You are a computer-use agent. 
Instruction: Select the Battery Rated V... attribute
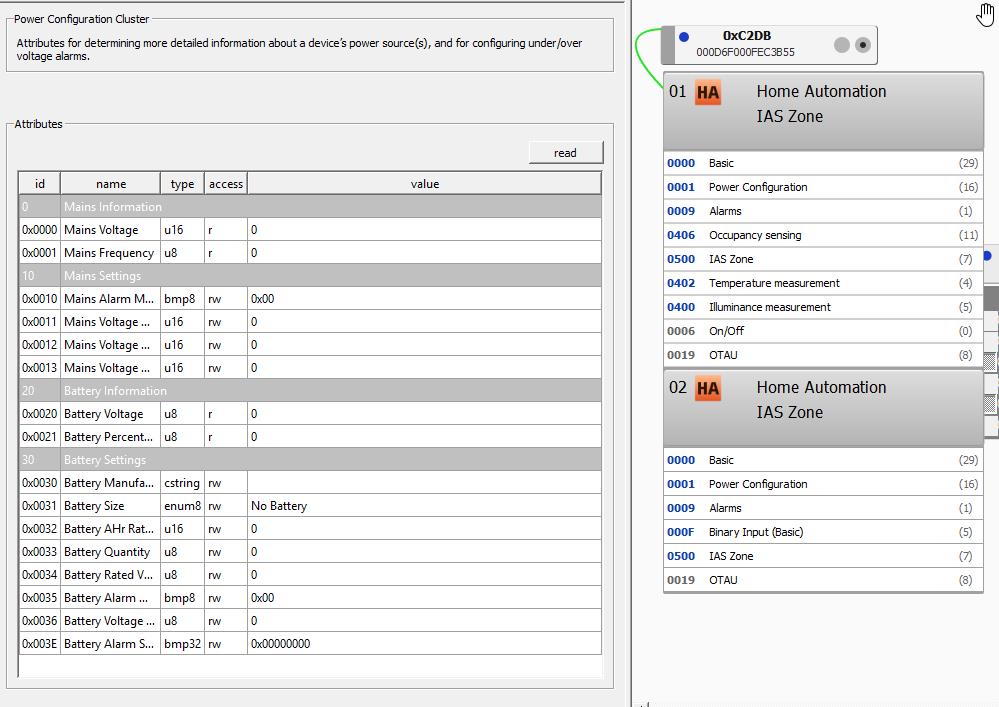310,575
